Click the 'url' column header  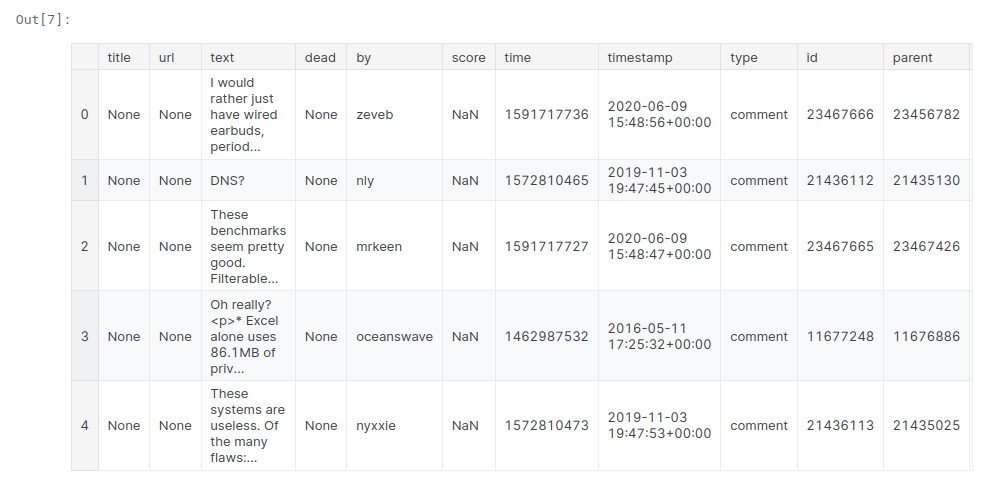tap(167, 58)
